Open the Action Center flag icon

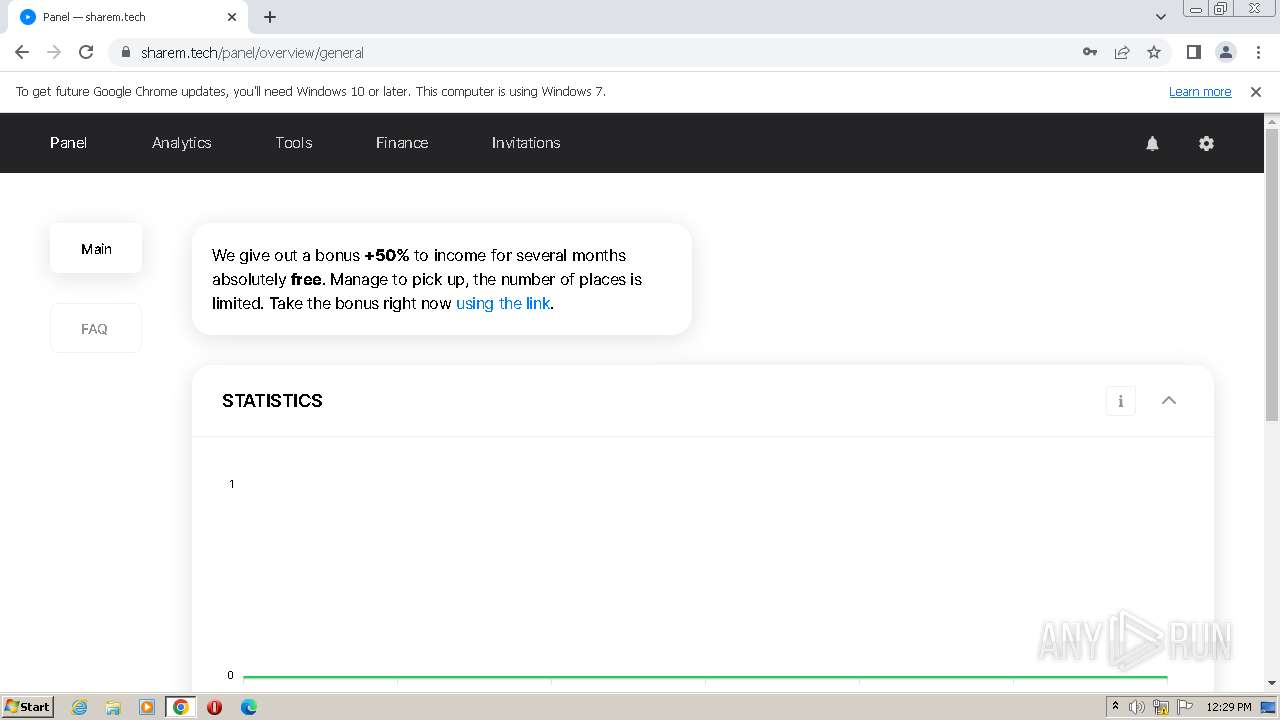(x=1186, y=707)
